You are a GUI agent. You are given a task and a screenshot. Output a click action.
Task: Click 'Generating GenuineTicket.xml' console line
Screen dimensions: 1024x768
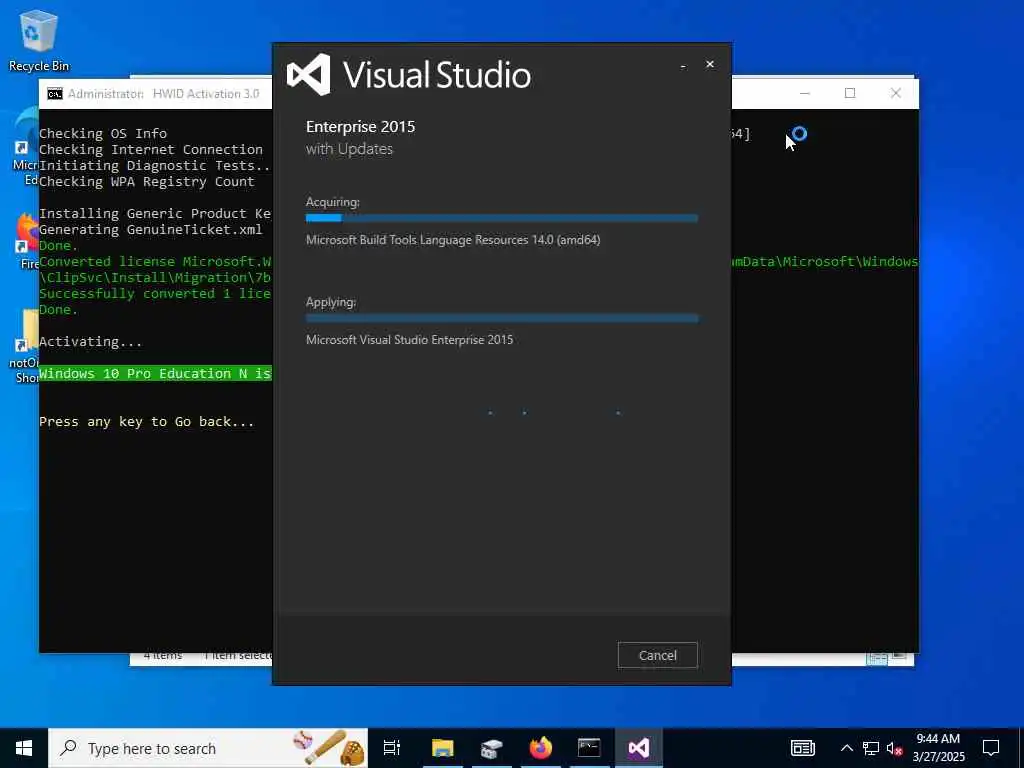(x=150, y=229)
